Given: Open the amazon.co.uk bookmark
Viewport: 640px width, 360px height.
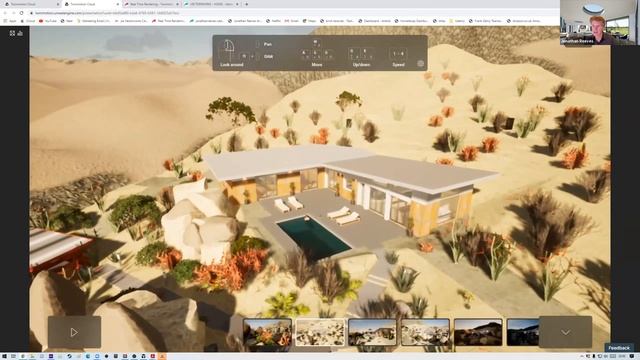Looking at the screenshot, I should coord(525,21).
